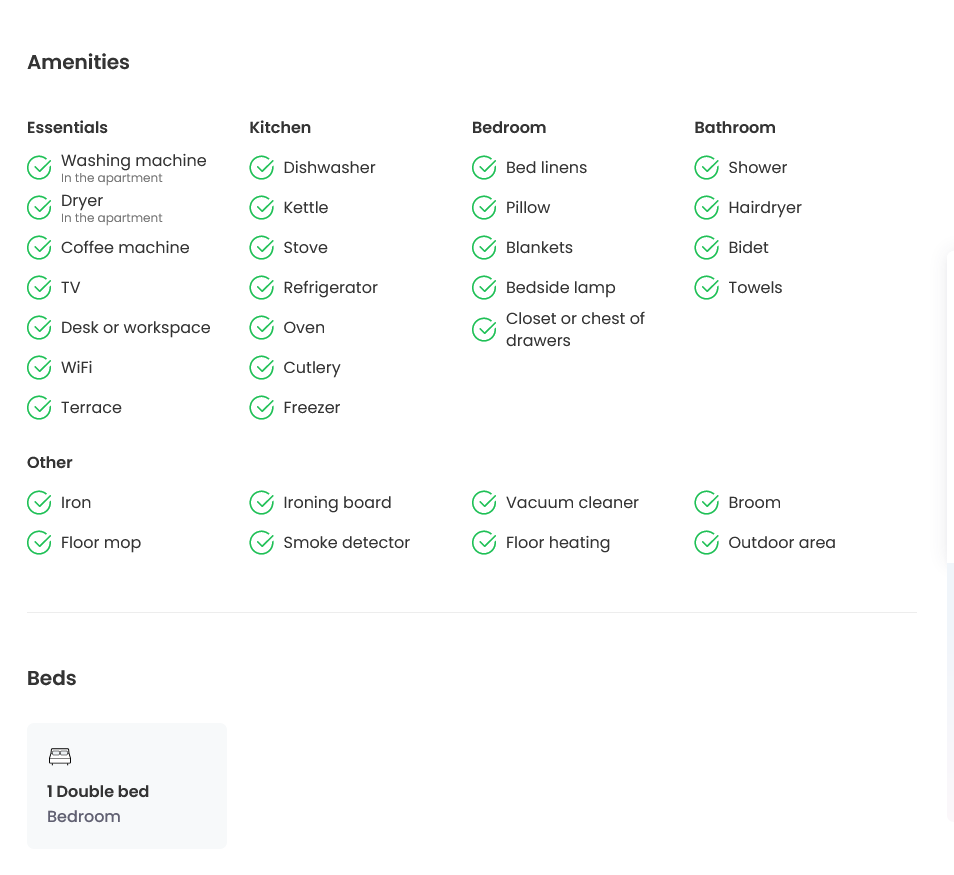The image size is (954, 875).
Task: Click the check icon next to Freezer
Action: [262, 408]
